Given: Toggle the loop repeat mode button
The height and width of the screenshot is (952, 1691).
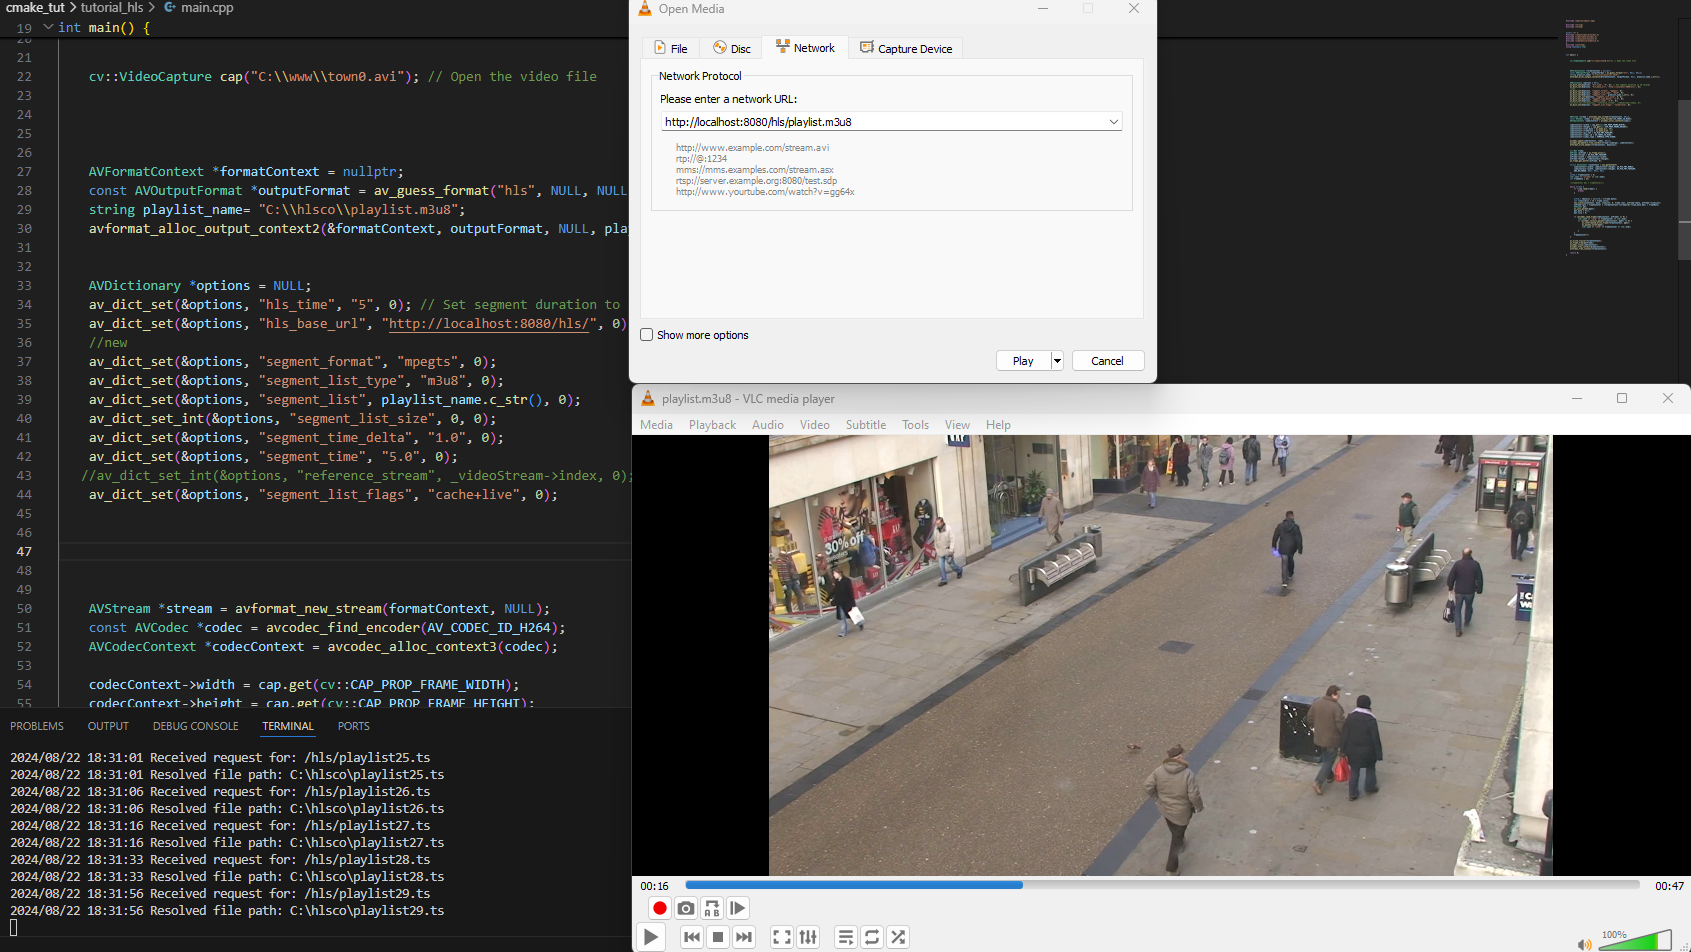Looking at the screenshot, I should click(872, 937).
